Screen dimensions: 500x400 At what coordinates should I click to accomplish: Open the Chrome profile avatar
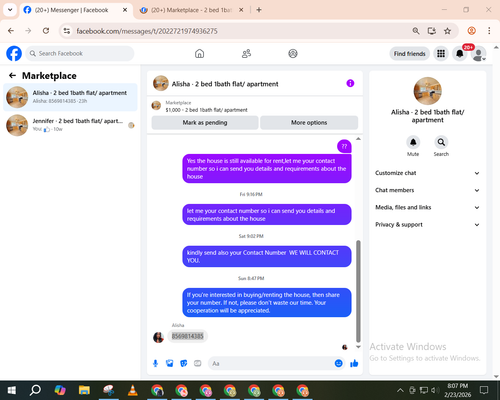coord(471,31)
